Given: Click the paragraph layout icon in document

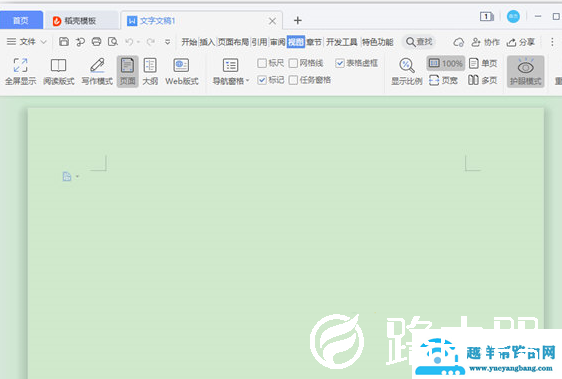Looking at the screenshot, I should pos(67,176).
